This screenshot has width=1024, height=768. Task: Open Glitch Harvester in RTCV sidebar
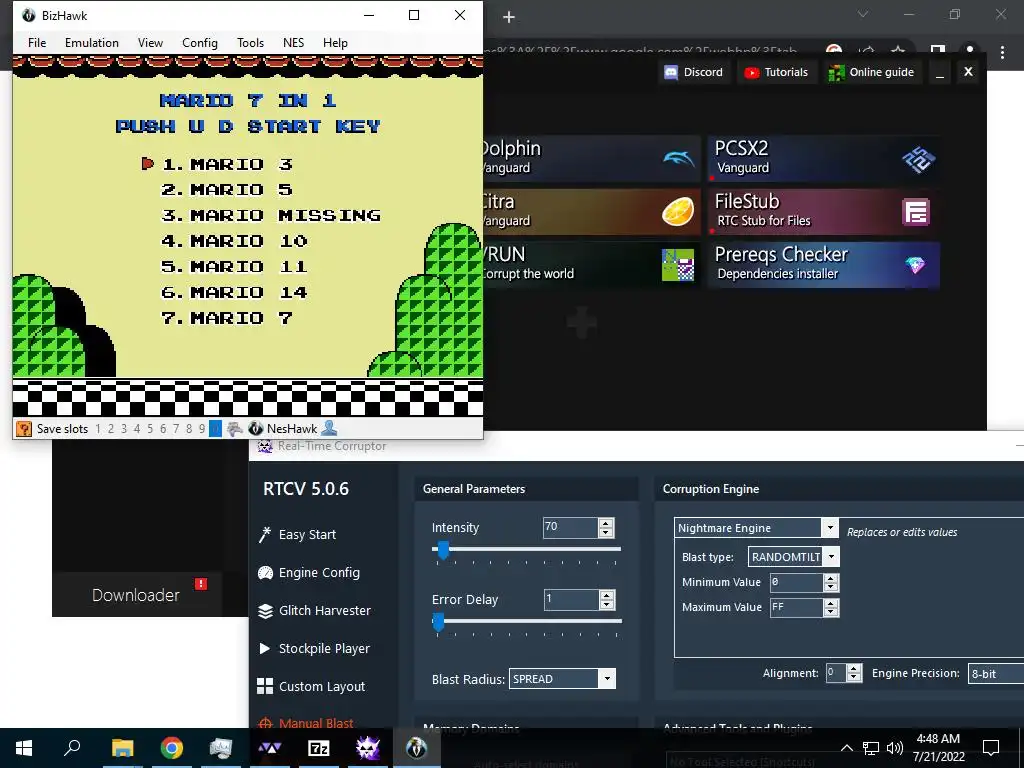314,611
